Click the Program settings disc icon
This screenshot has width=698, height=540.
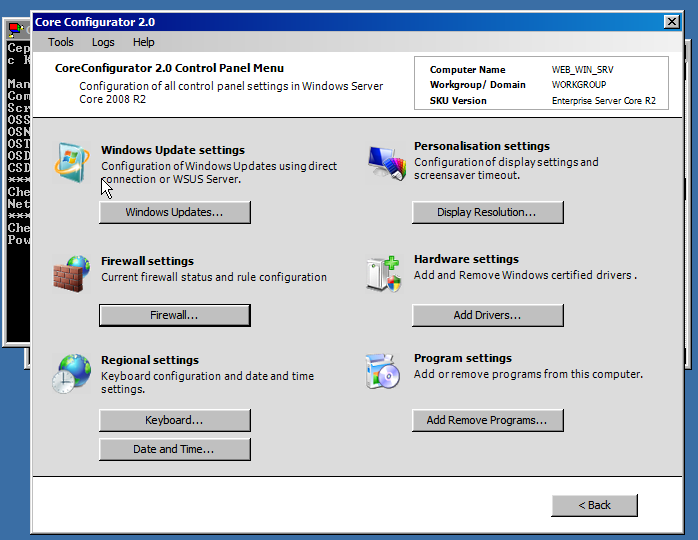(x=382, y=371)
